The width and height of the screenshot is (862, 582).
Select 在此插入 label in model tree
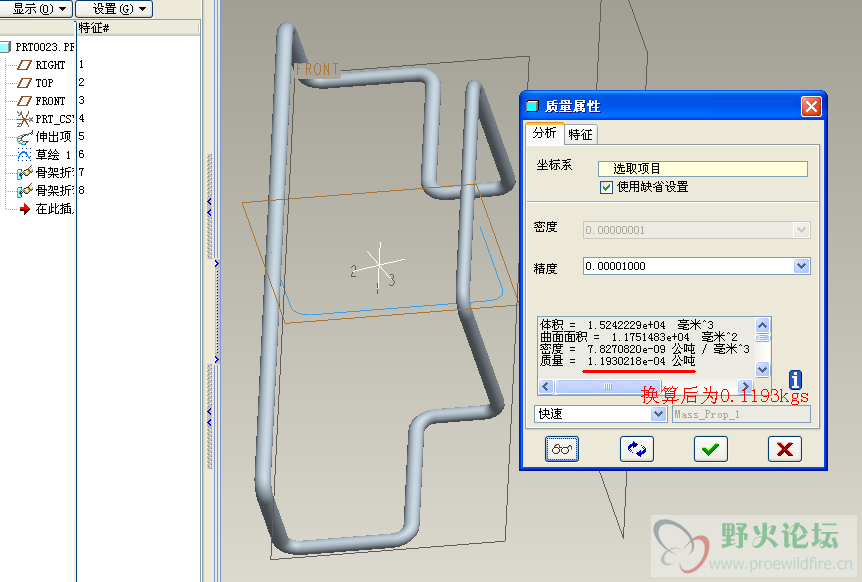54,209
